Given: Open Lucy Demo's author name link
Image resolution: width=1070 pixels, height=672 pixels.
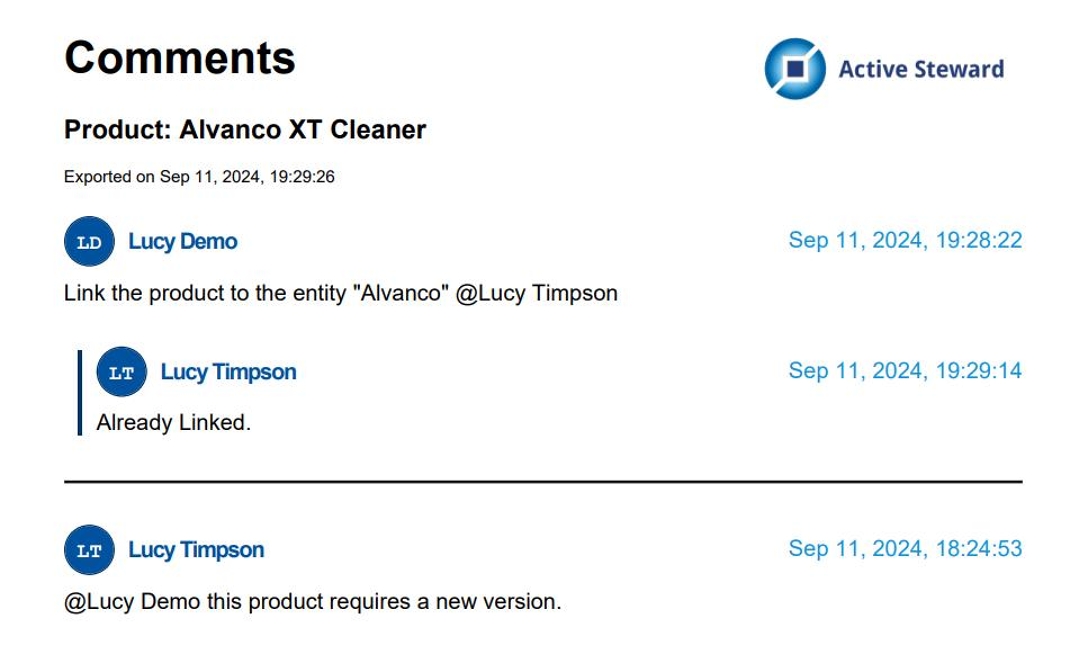Looking at the screenshot, I should [183, 242].
